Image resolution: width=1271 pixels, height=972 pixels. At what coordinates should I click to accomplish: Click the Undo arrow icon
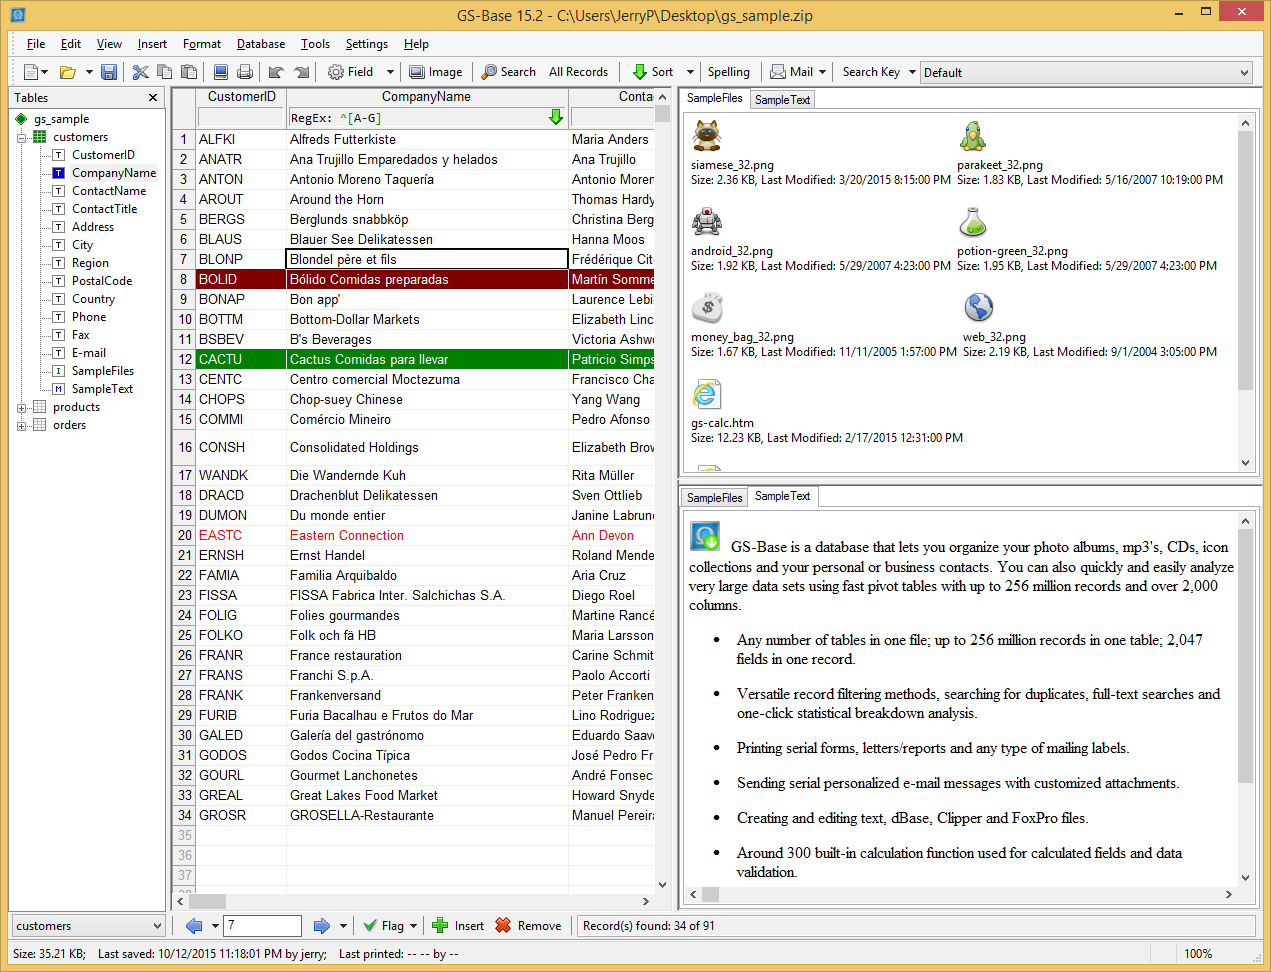click(x=277, y=72)
